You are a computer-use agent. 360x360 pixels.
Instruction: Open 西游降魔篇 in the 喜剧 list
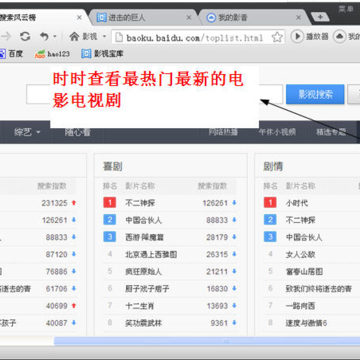point(144,237)
